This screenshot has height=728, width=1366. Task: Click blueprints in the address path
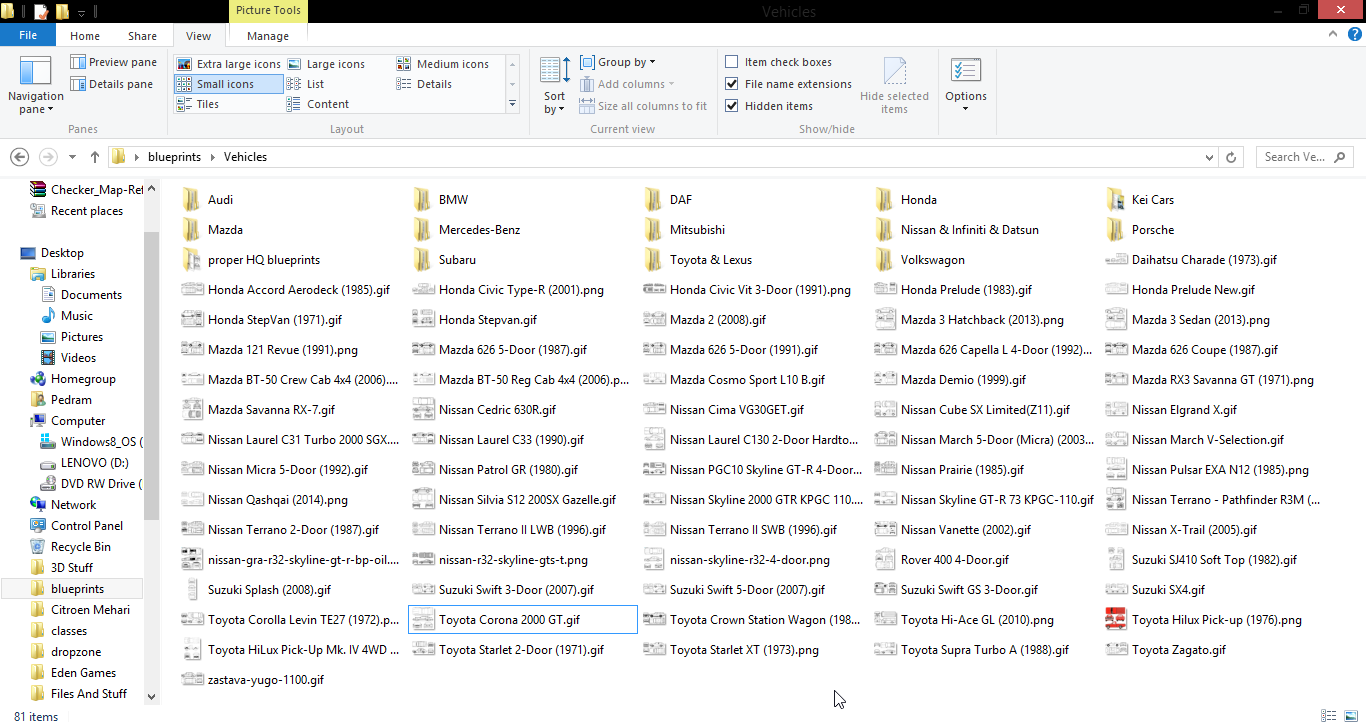(x=174, y=157)
